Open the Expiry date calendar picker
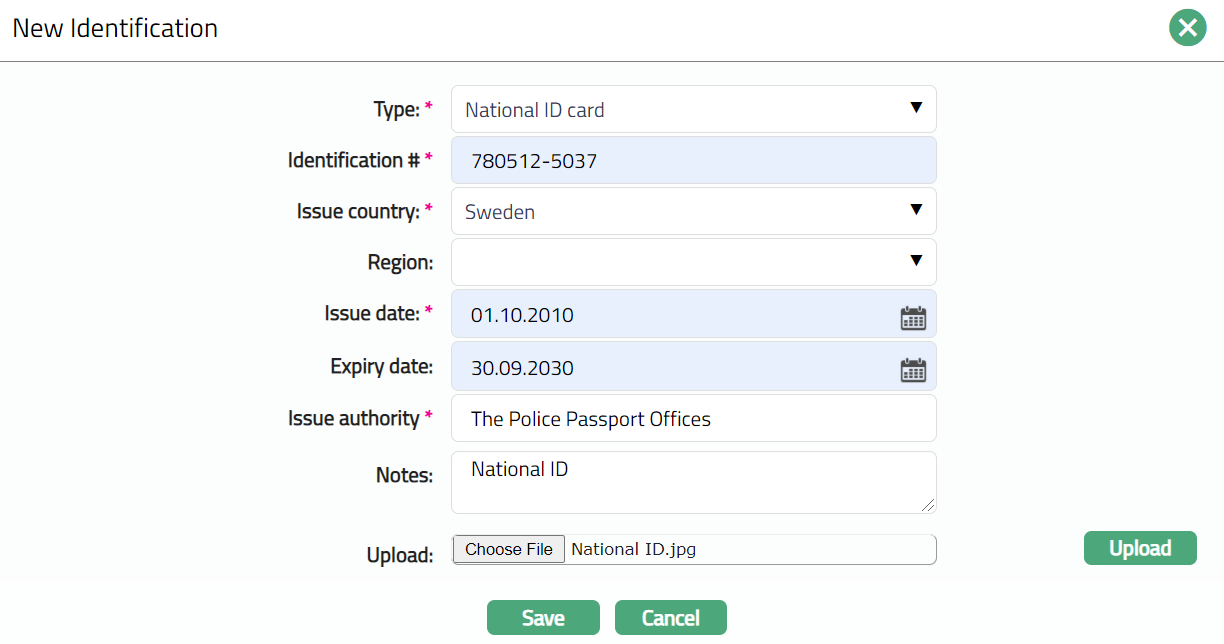The image size is (1224, 644). 913,370
